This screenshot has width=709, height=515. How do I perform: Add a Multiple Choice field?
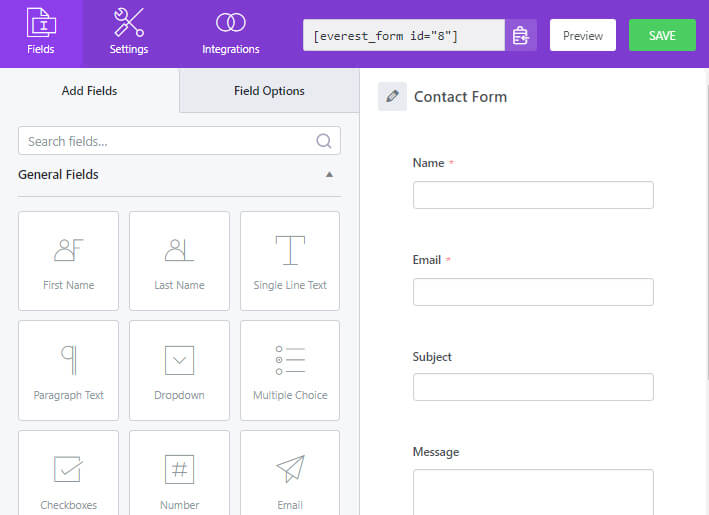[x=290, y=371]
